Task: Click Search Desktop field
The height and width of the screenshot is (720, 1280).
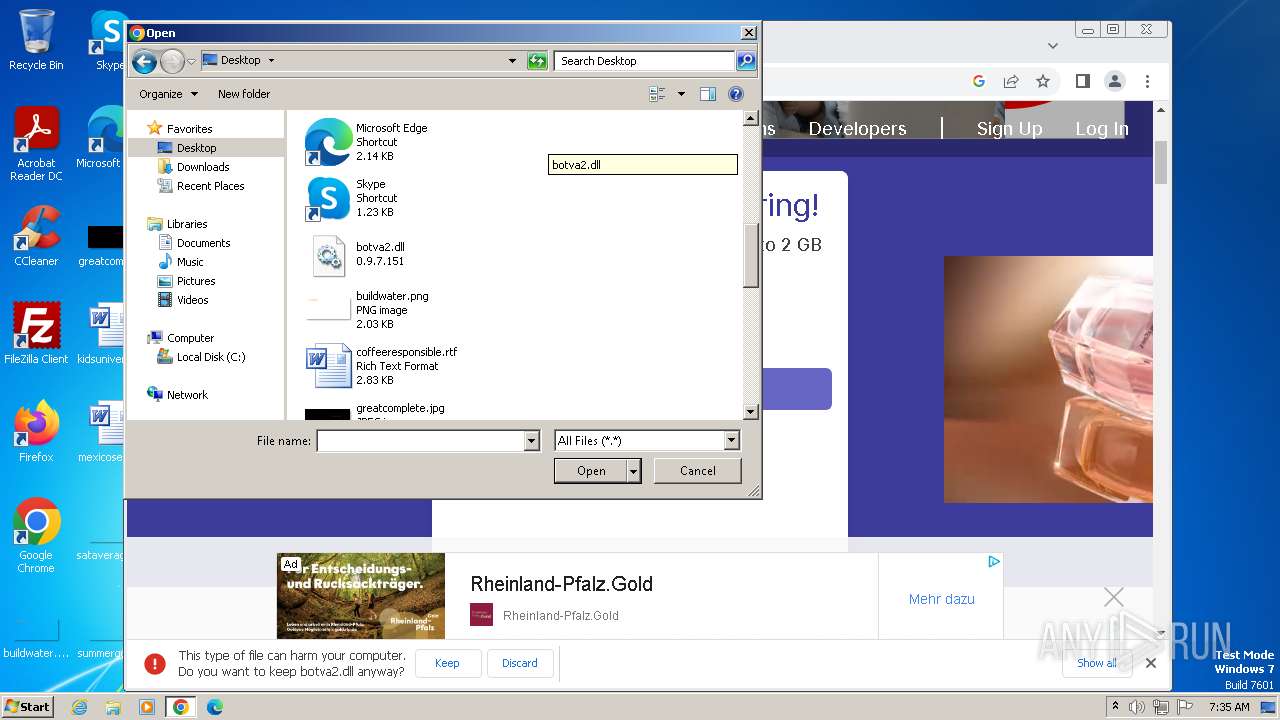Action: [645, 61]
